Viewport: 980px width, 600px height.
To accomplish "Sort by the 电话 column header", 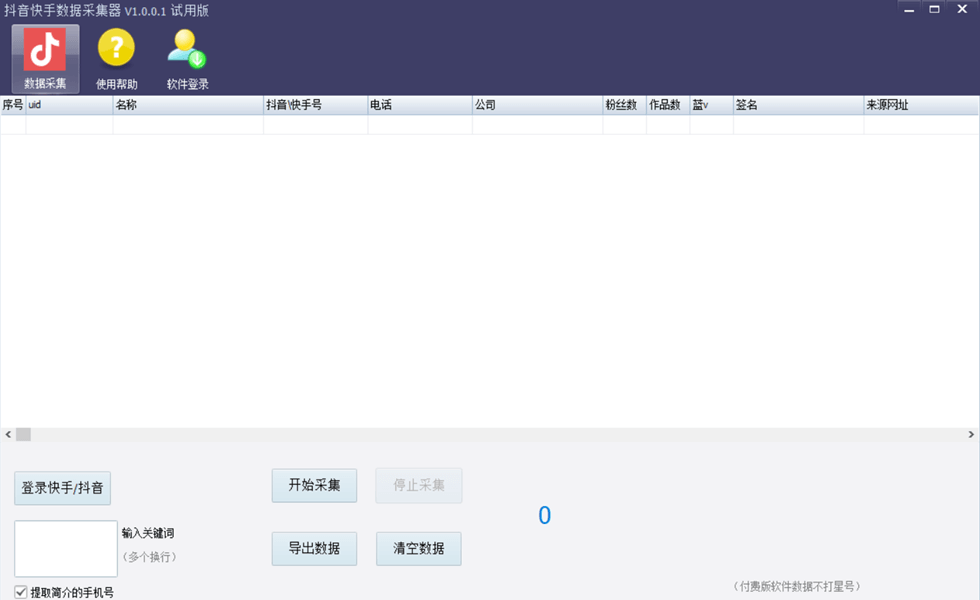I will (x=420, y=105).
